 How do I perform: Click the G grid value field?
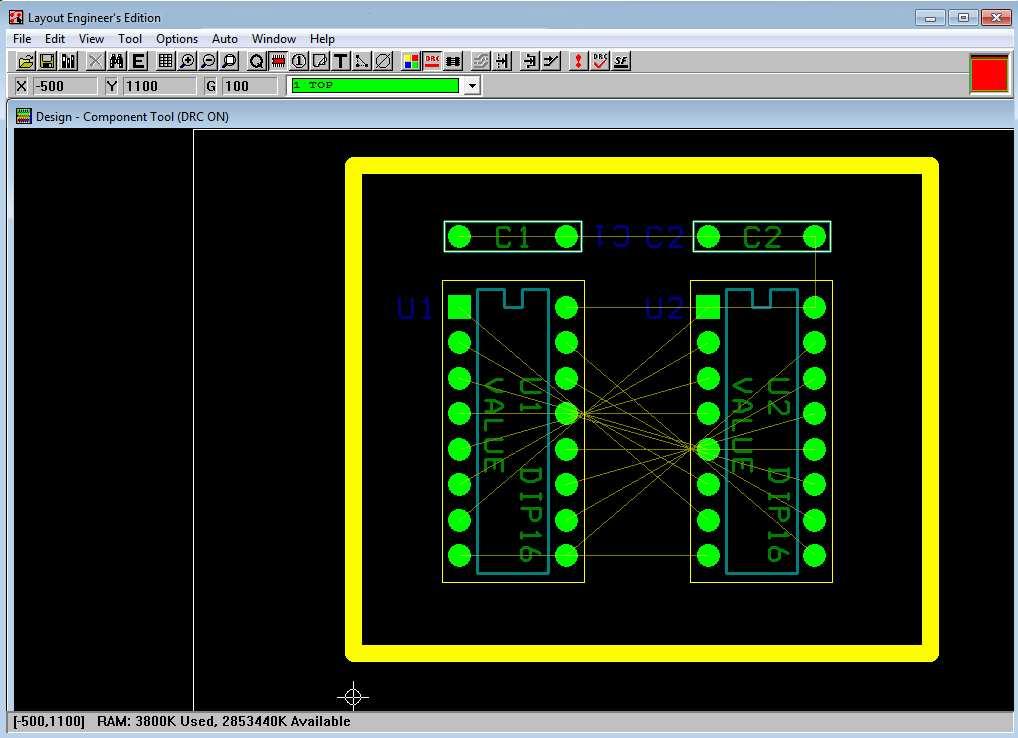pyautogui.click(x=249, y=86)
